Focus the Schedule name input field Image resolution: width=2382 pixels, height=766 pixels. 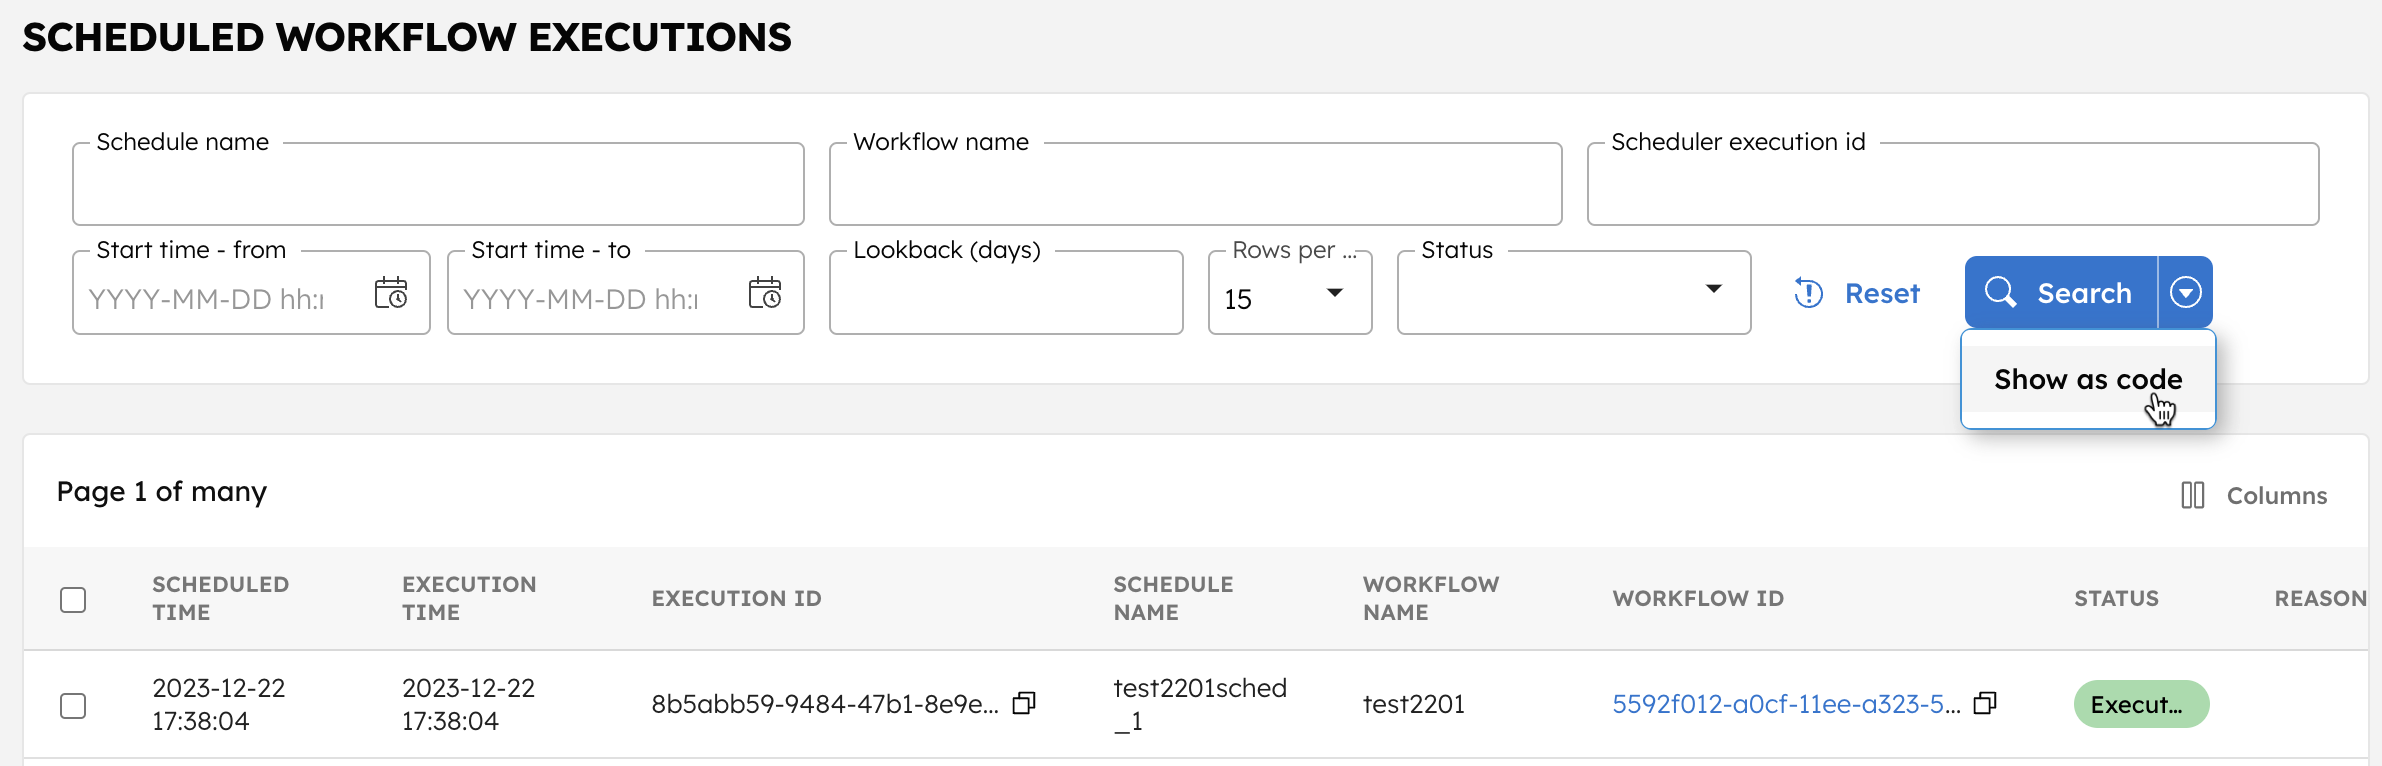[x=438, y=184]
